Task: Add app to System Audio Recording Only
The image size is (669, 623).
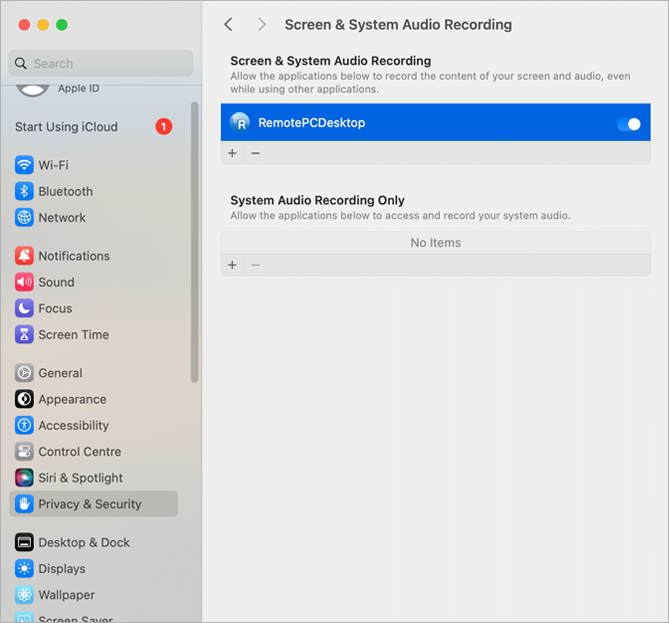Action: (x=233, y=265)
